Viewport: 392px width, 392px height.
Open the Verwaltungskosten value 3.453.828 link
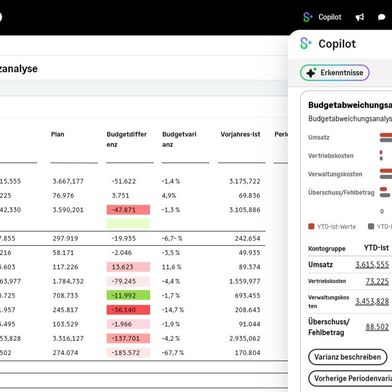click(x=372, y=301)
